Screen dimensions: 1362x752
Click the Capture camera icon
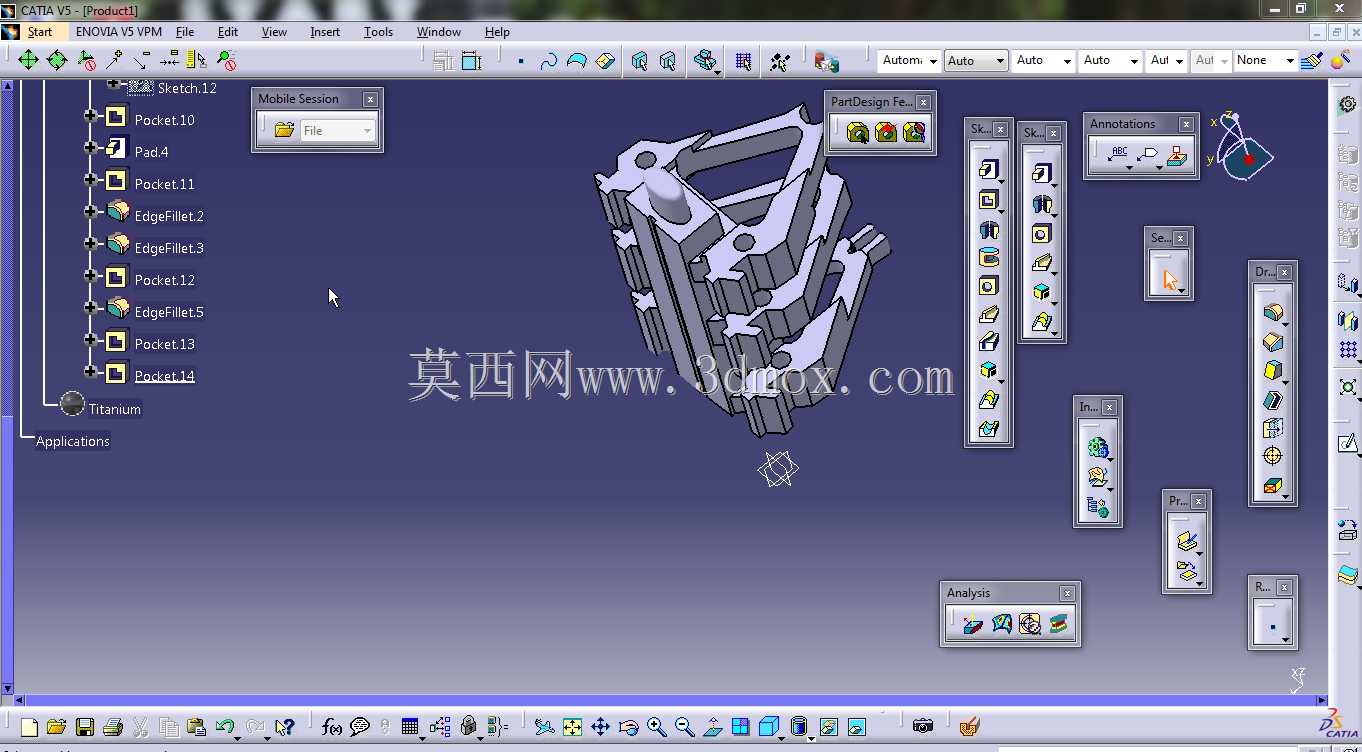pos(923,726)
